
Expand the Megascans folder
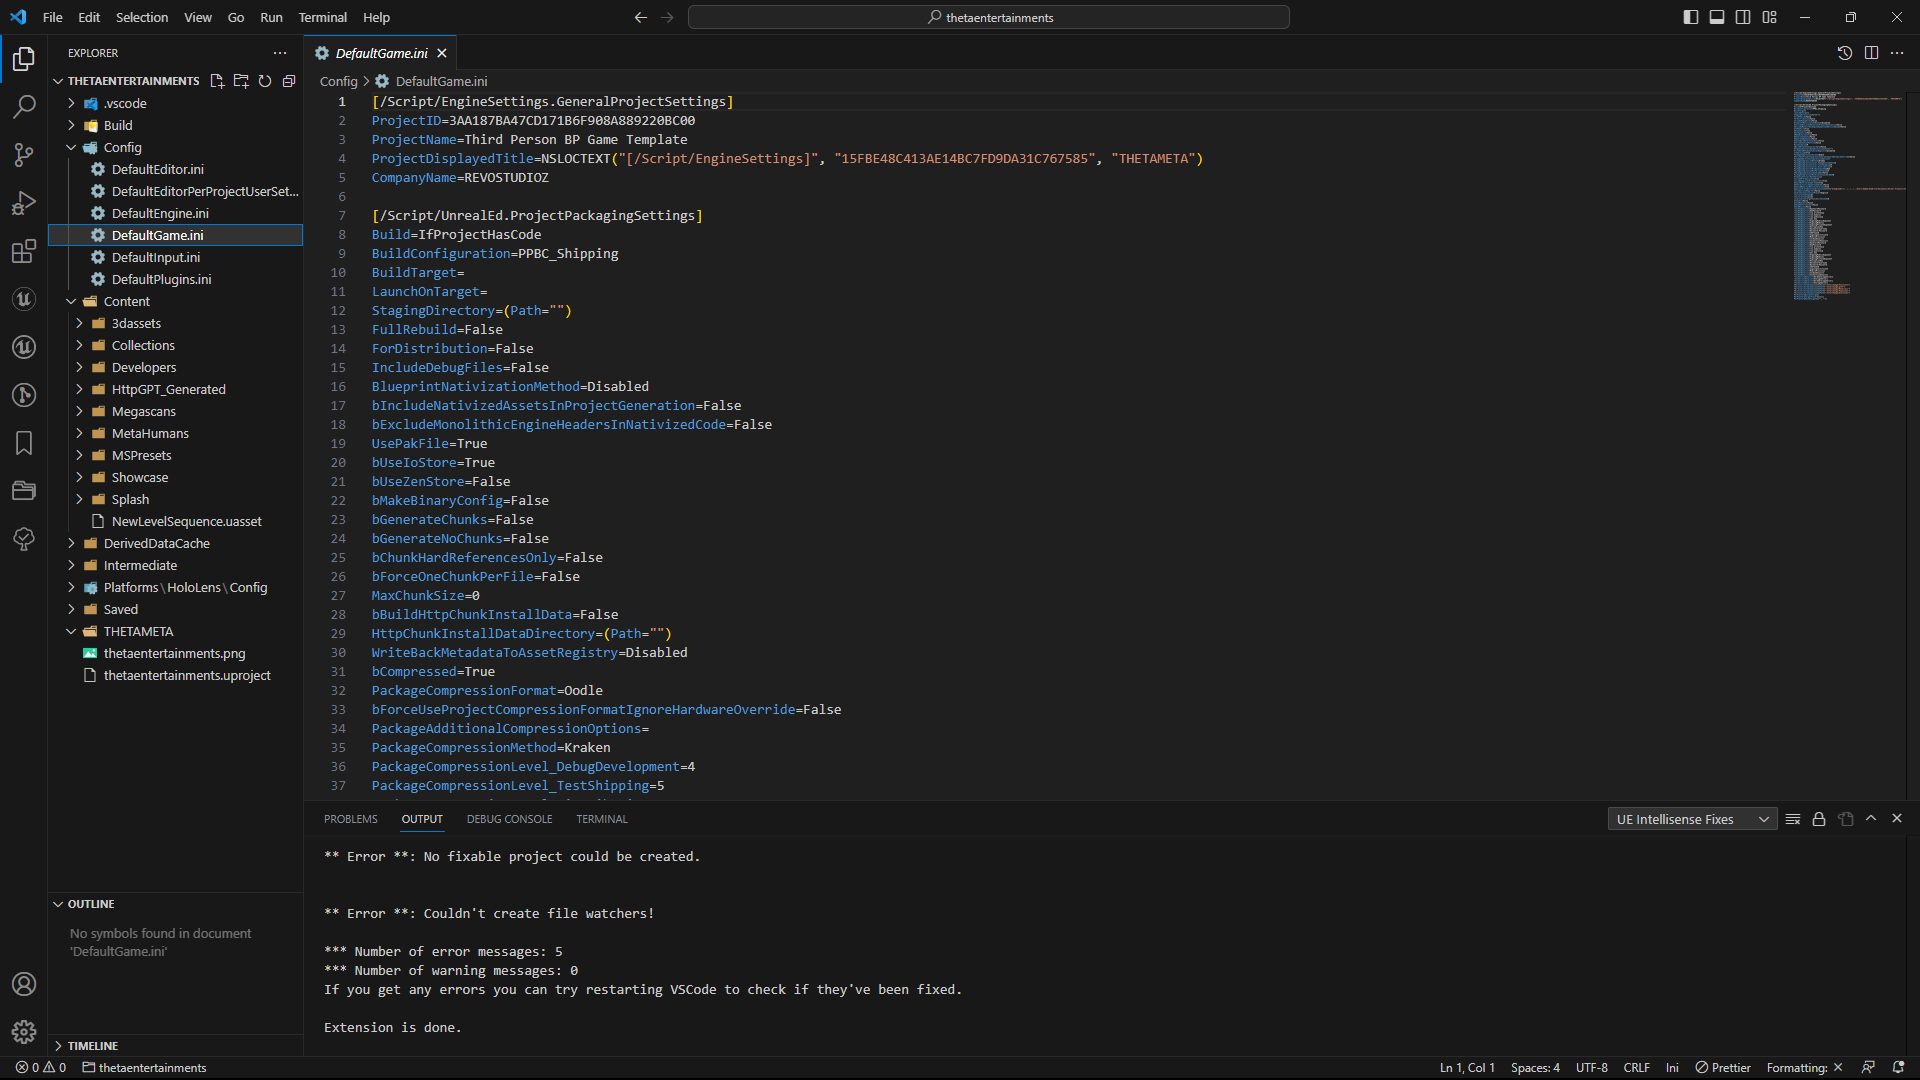(x=143, y=411)
